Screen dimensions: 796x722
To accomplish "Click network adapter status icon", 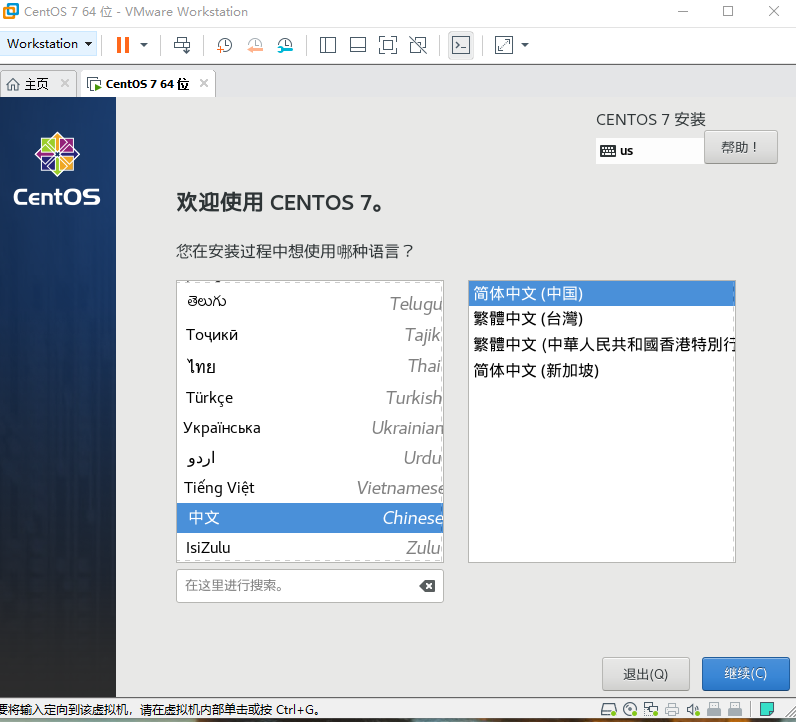I will click(651, 709).
